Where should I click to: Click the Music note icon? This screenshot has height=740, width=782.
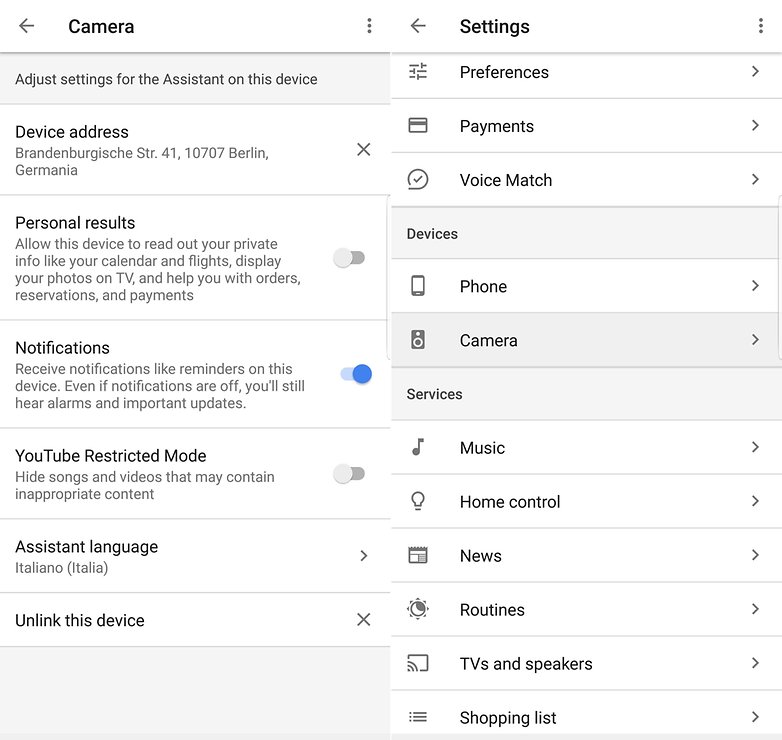[x=418, y=447]
